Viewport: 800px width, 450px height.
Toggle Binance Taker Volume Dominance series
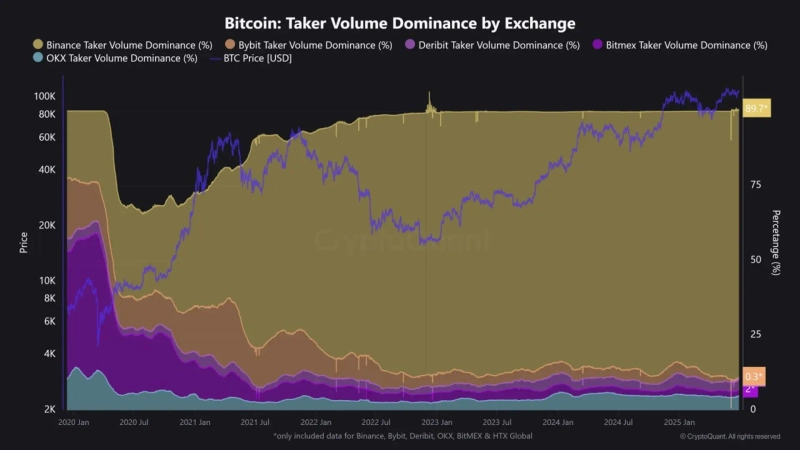coord(130,45)
